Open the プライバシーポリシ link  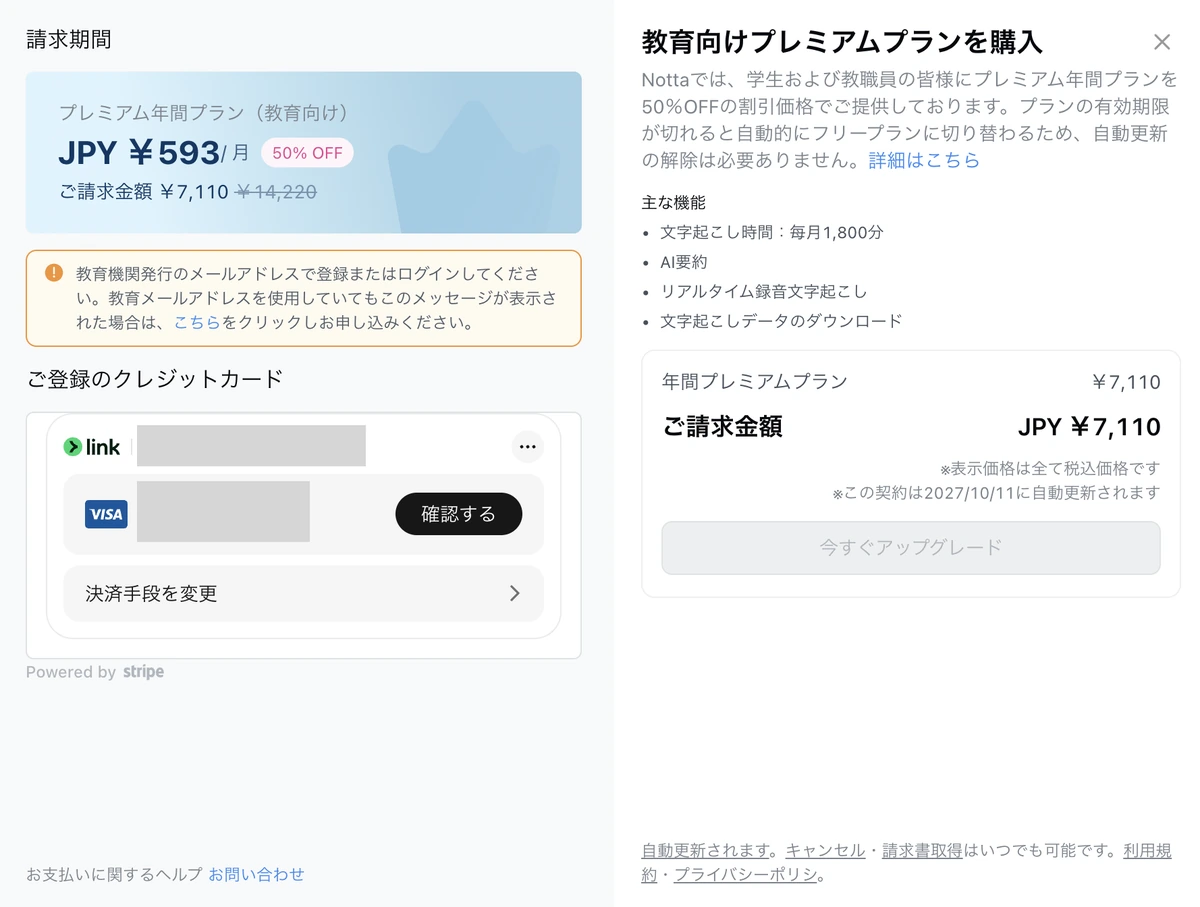coord(746,875)
